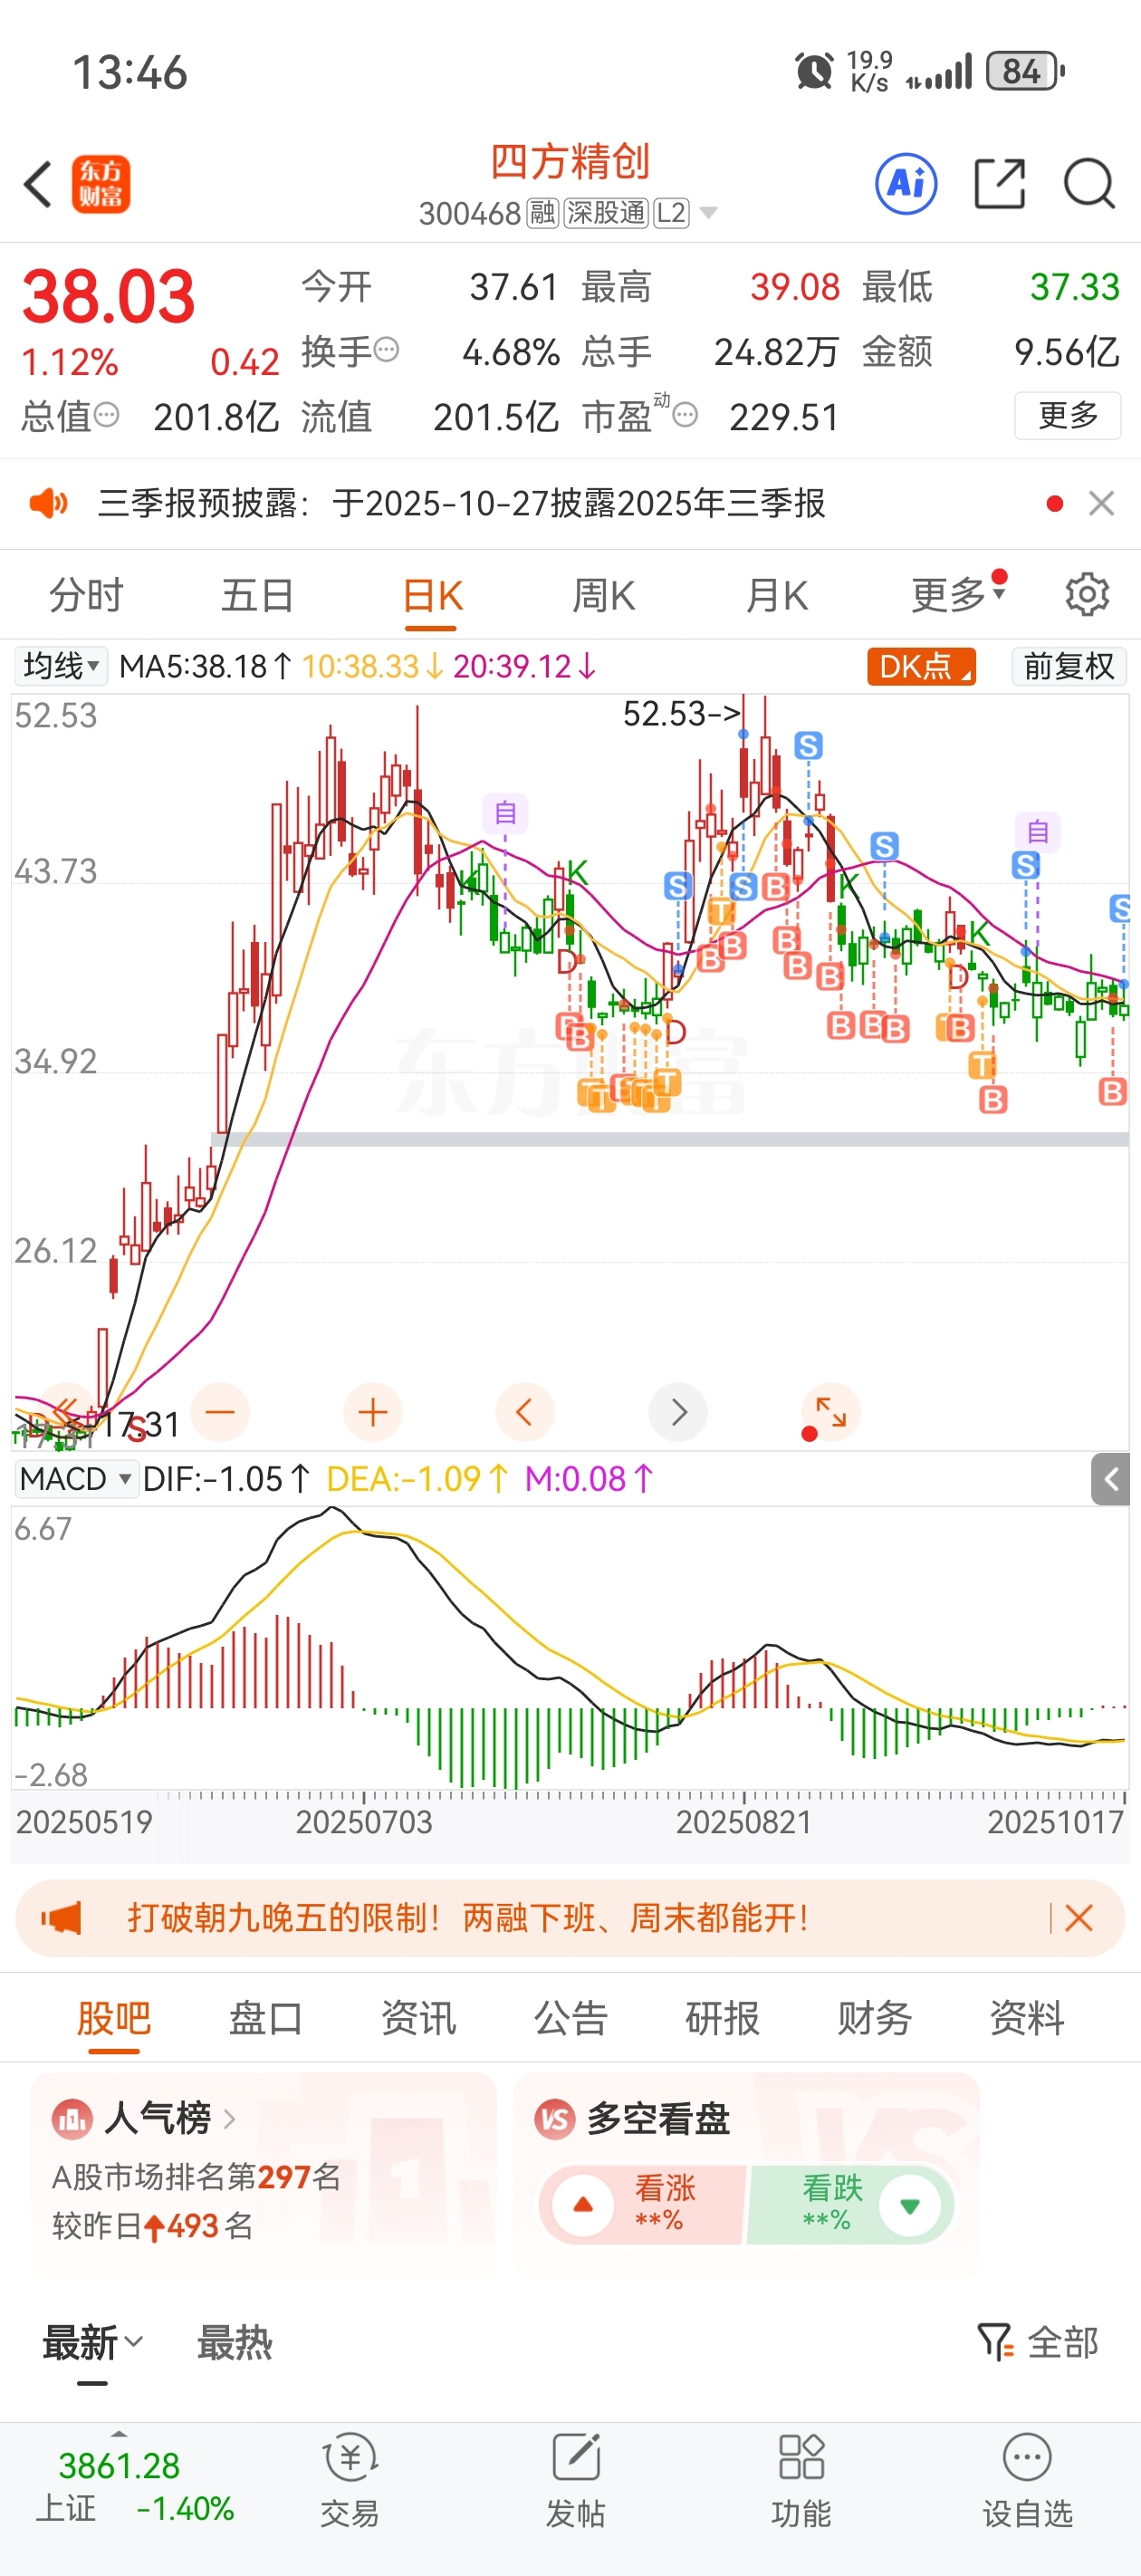Tap the 更多 quote details button
The height and width of the screenshot is (2576, 1141).
(1067, 415)
